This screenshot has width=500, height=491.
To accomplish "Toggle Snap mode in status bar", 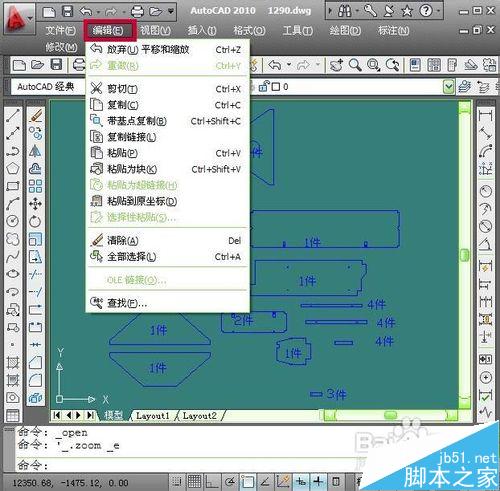I will coord(177,481).
